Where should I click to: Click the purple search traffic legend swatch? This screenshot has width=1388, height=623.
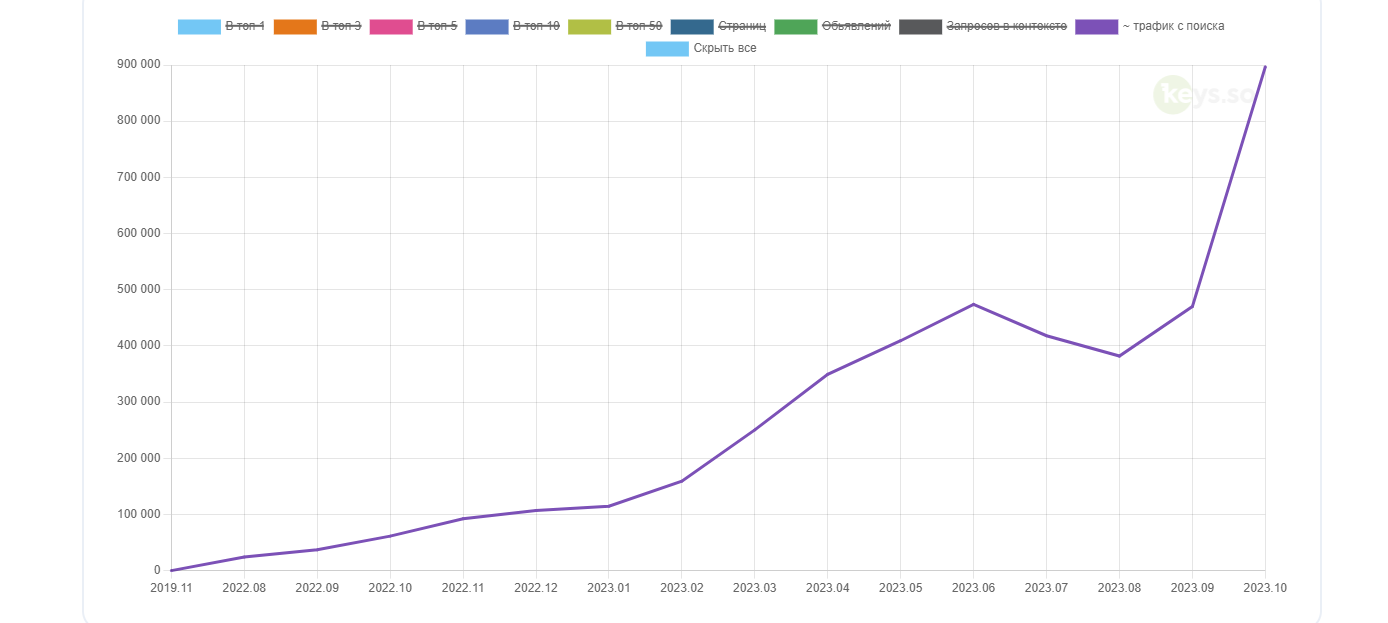coord(1096,26)
